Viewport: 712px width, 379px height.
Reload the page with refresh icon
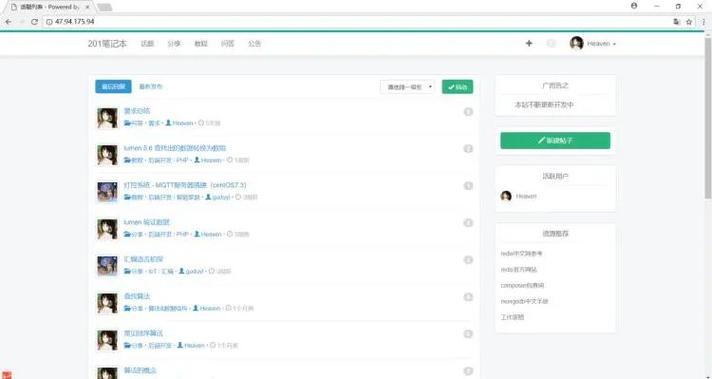tap(35, 22)
